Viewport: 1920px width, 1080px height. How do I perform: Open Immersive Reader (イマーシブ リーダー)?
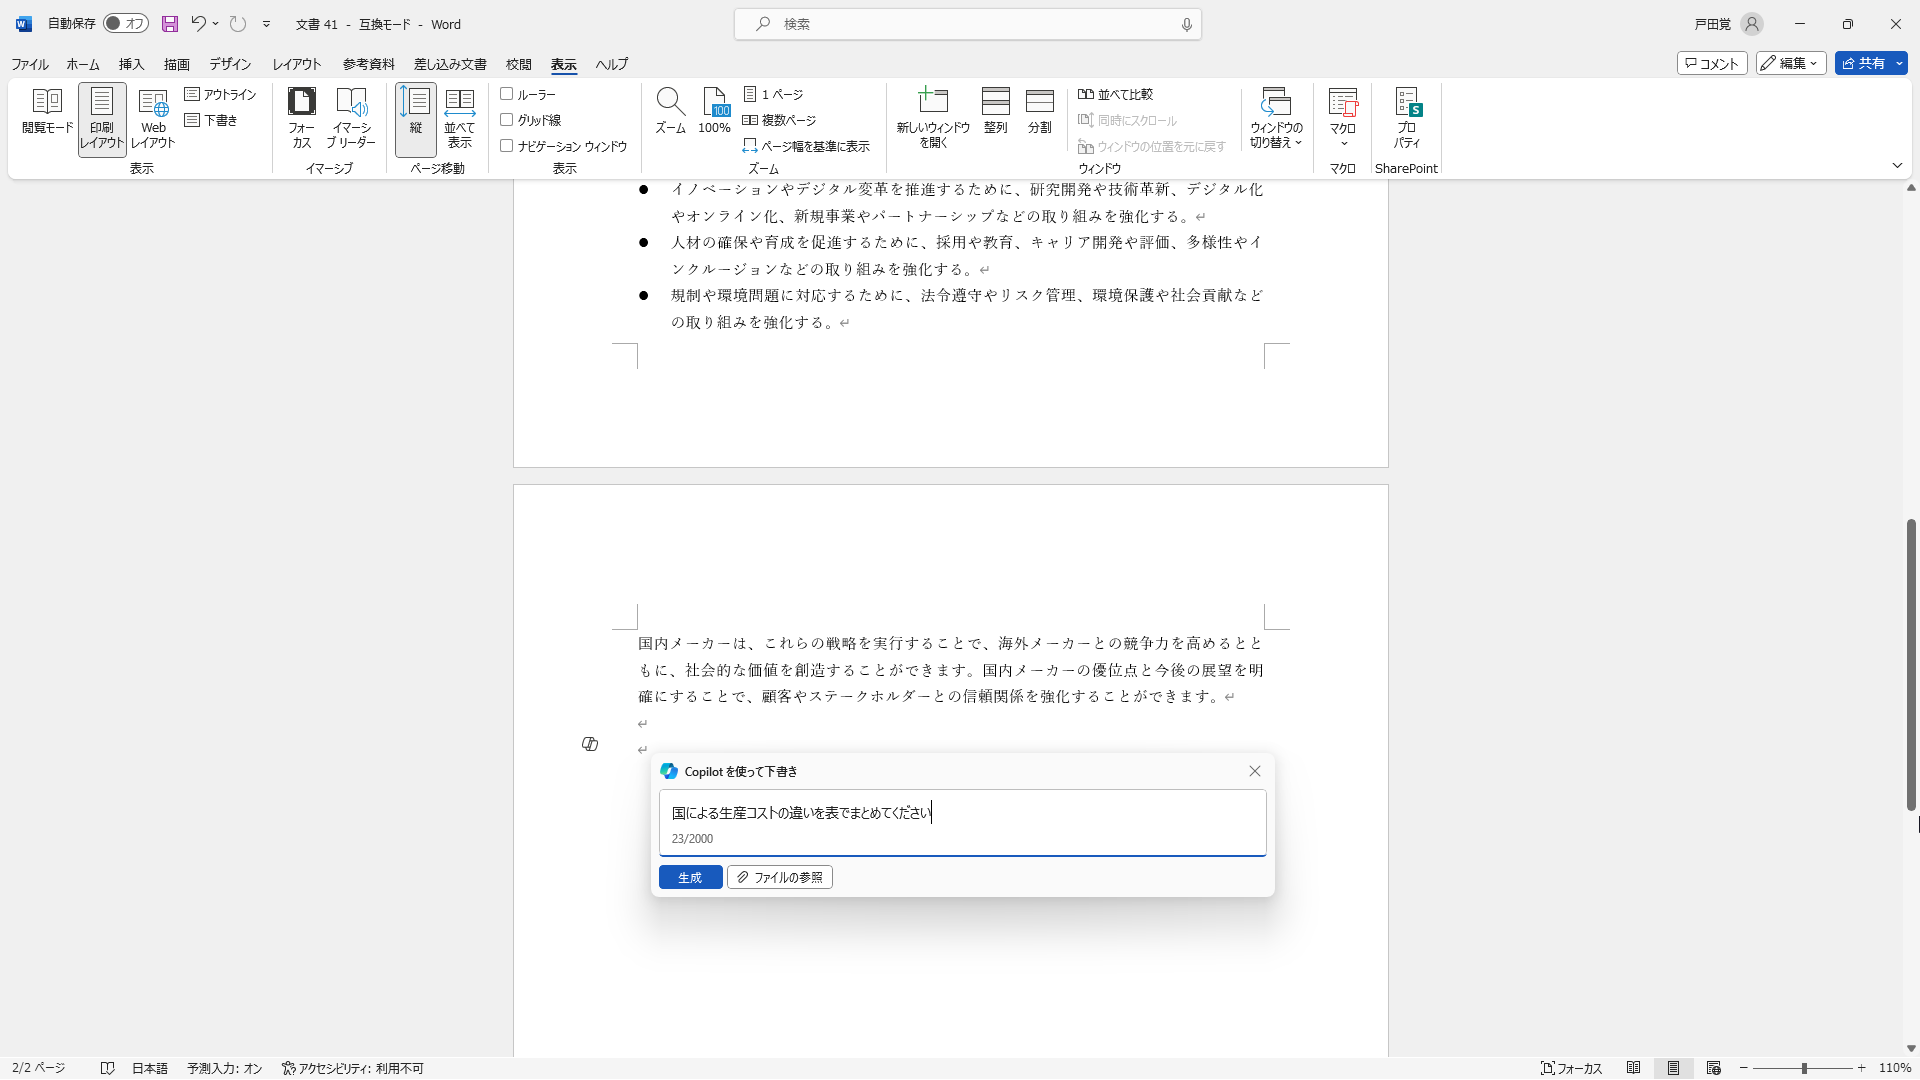pyautogui.click(x=351, y=119)
